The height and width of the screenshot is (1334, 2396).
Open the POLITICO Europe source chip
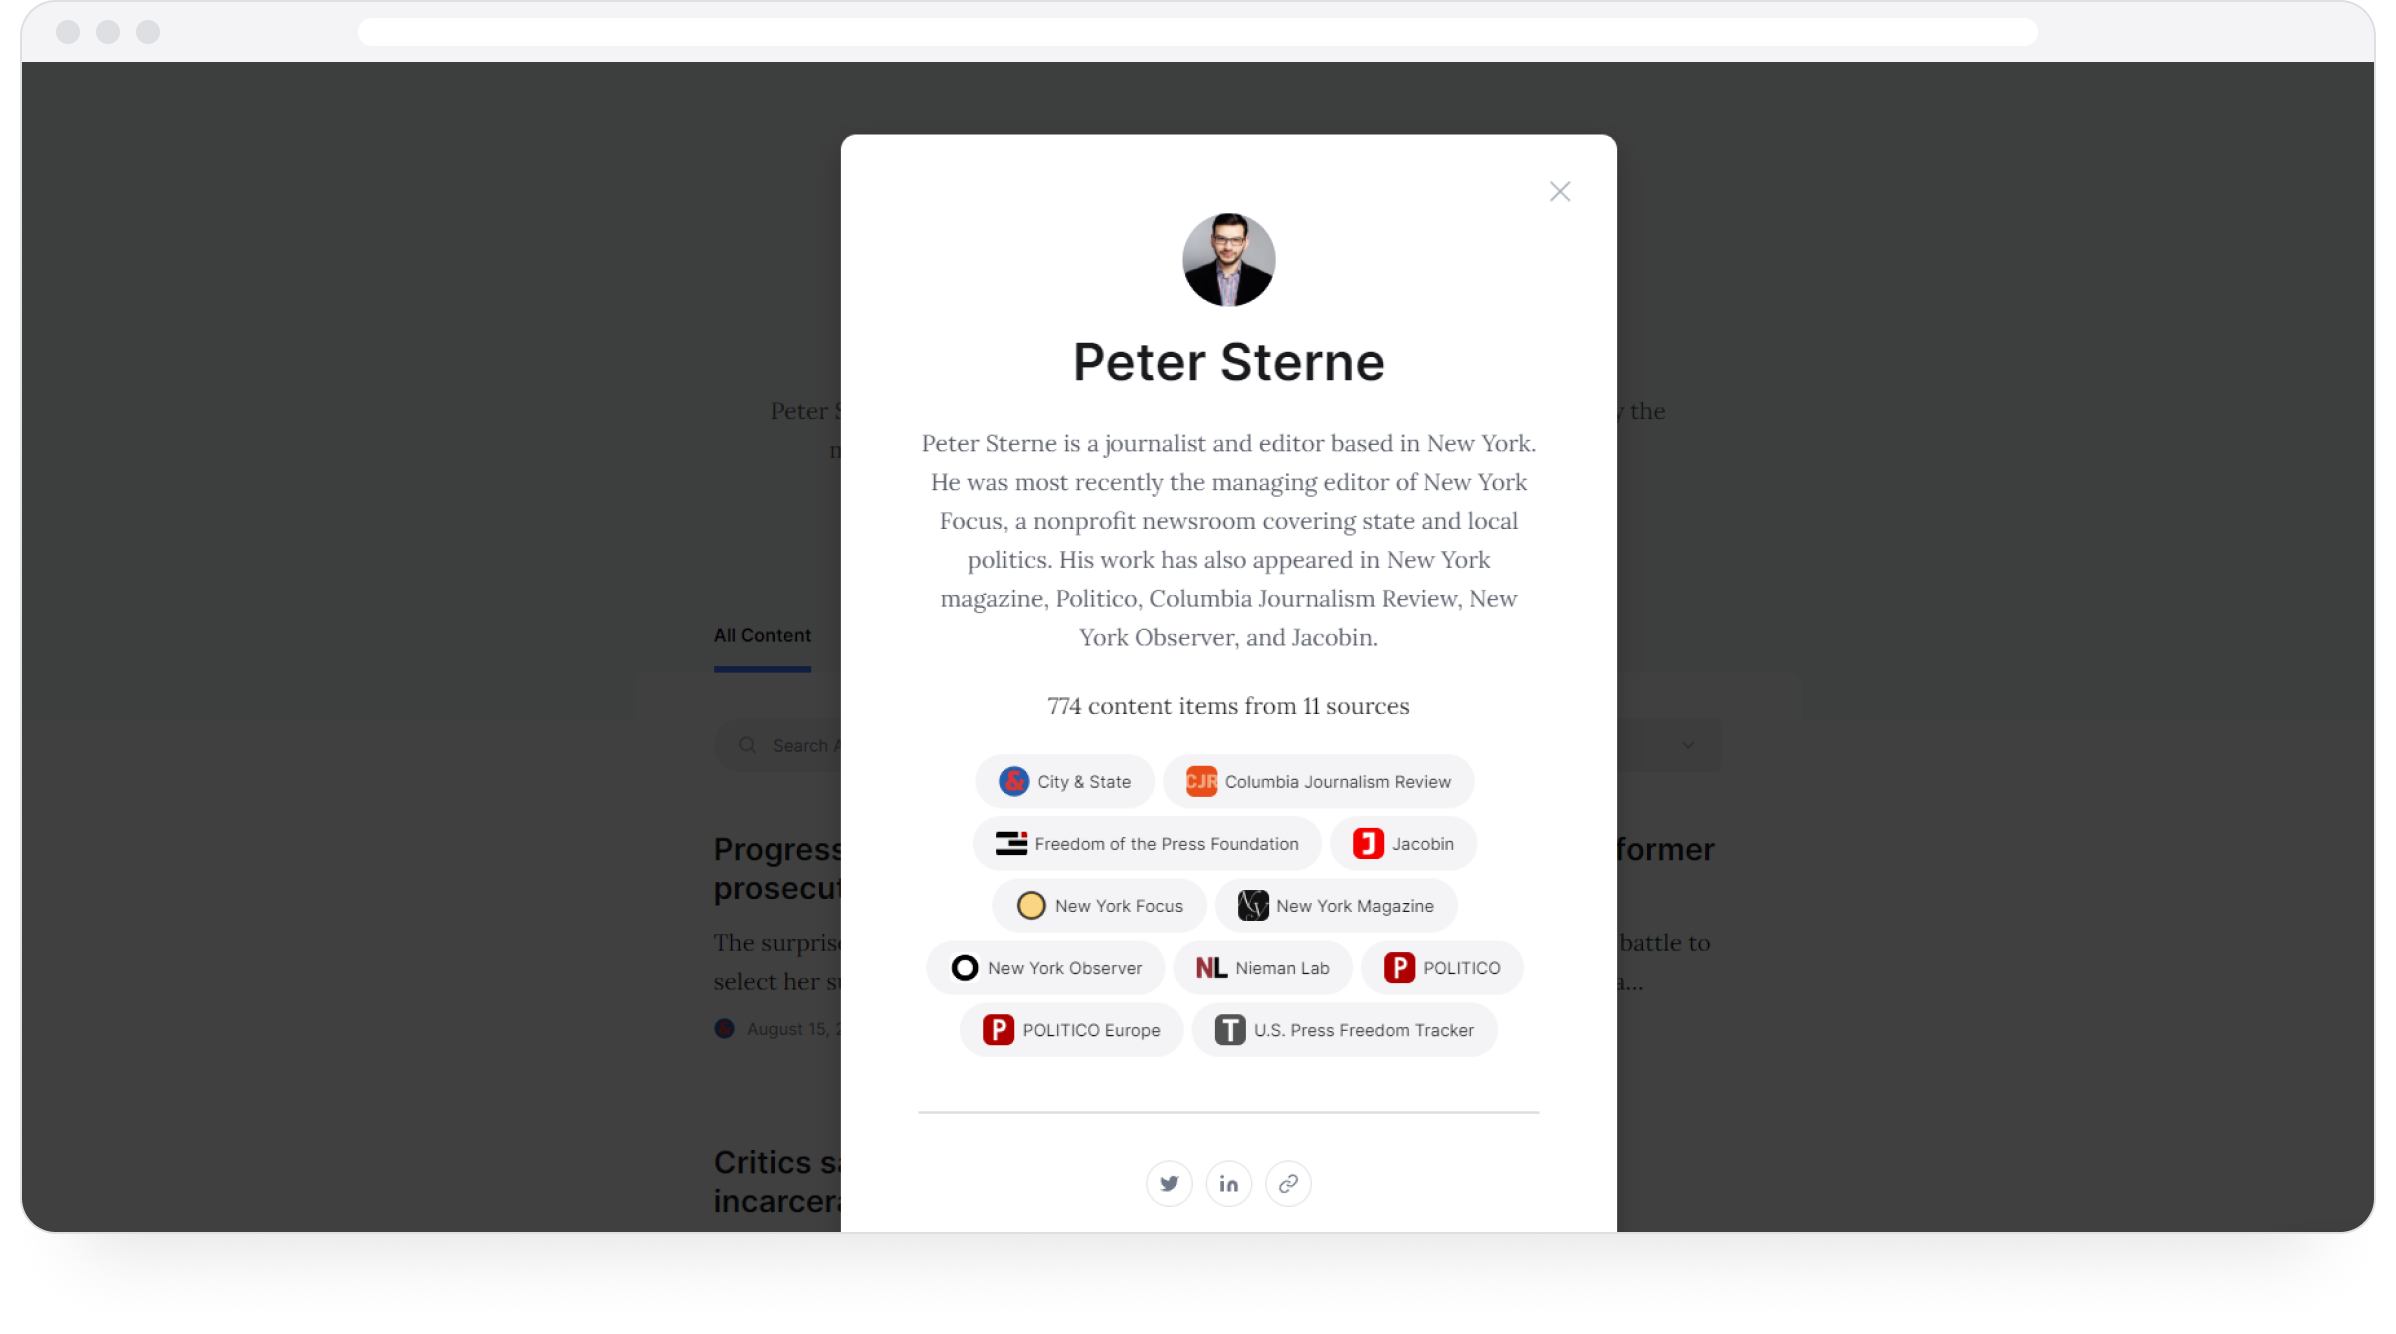pyautogui.click(x=1071, y=1030)
